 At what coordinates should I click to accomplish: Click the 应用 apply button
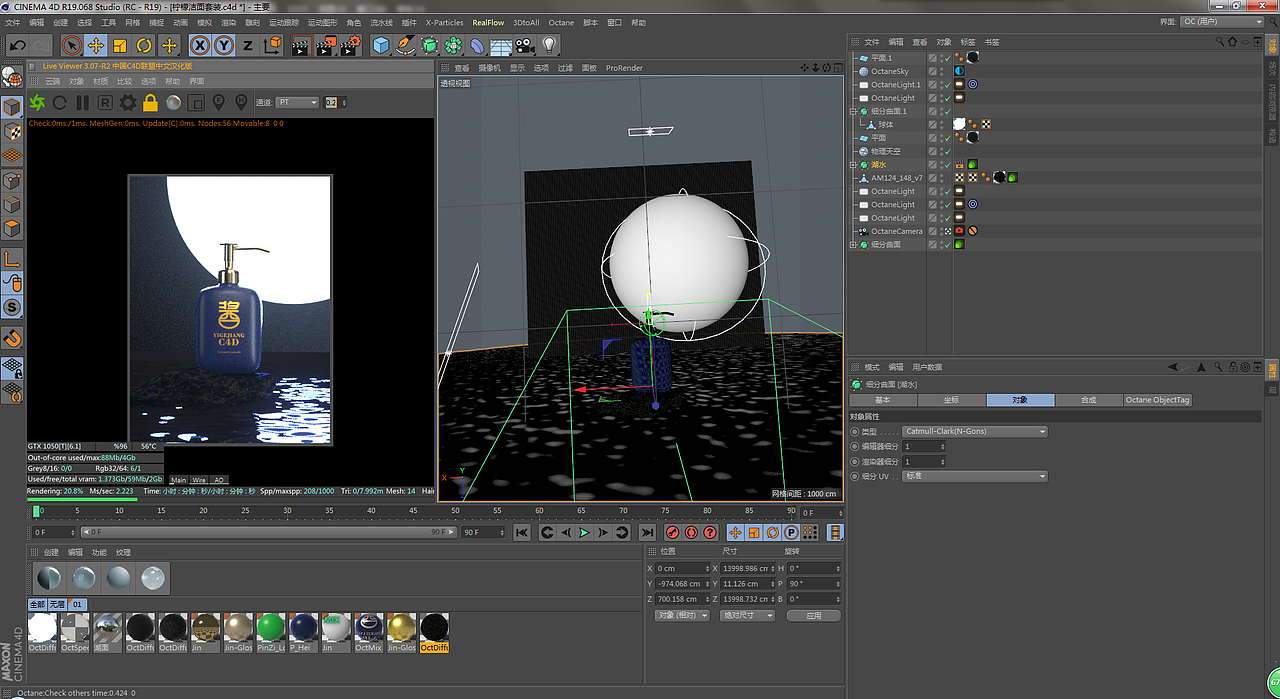[x=812, y=616]
